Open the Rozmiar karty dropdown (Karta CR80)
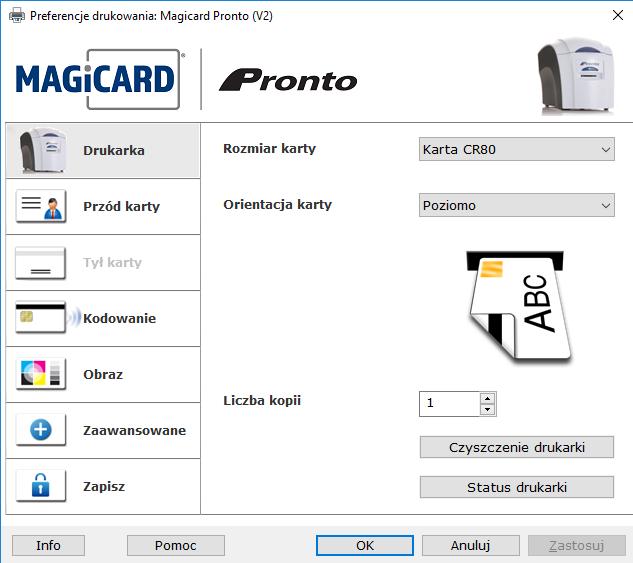633x563 pixels. click(x=517, y=149)
